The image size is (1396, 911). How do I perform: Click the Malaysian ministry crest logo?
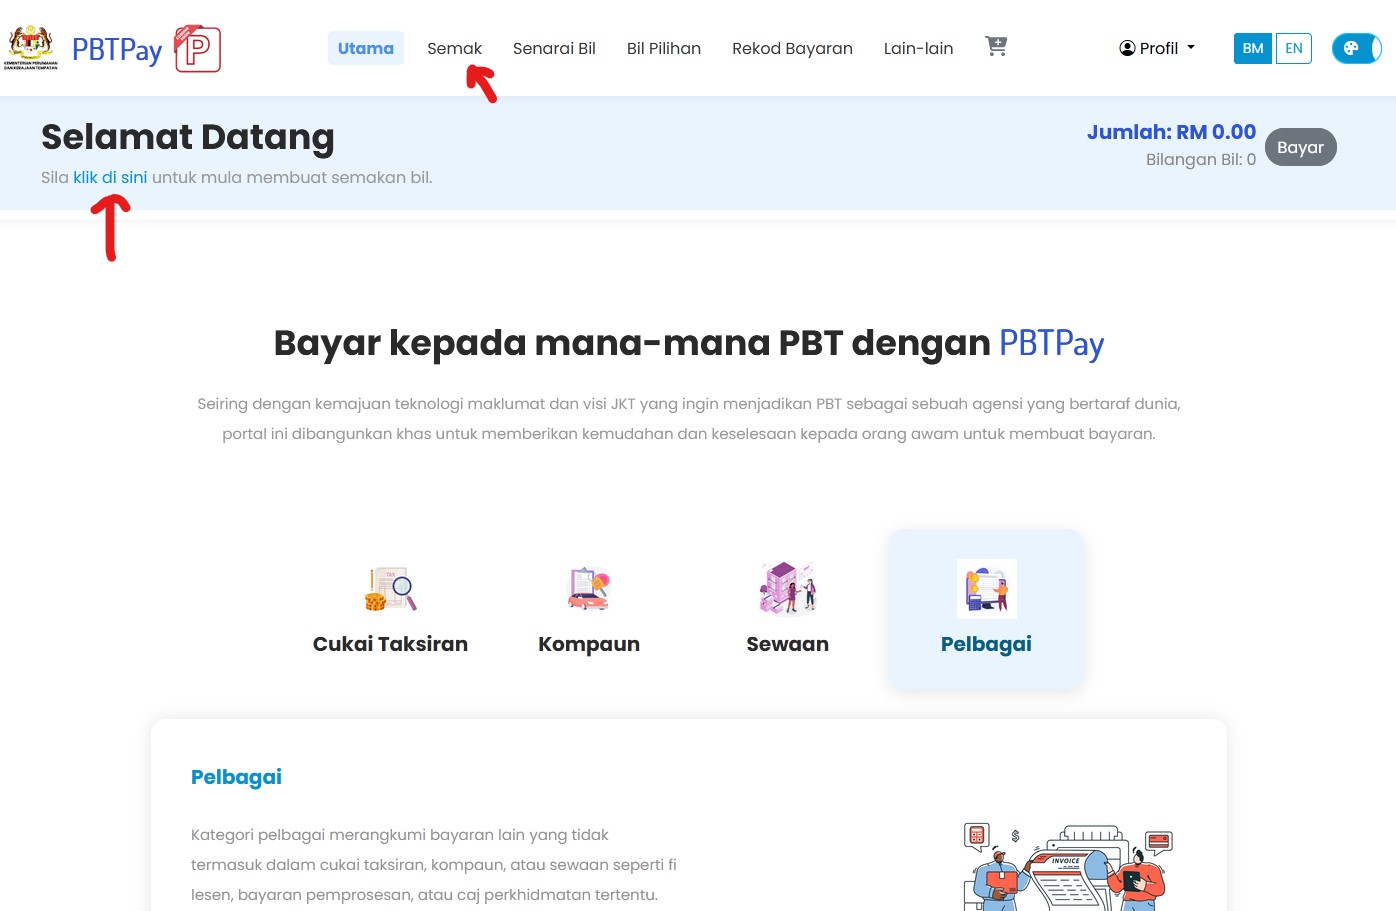[31, 47]
